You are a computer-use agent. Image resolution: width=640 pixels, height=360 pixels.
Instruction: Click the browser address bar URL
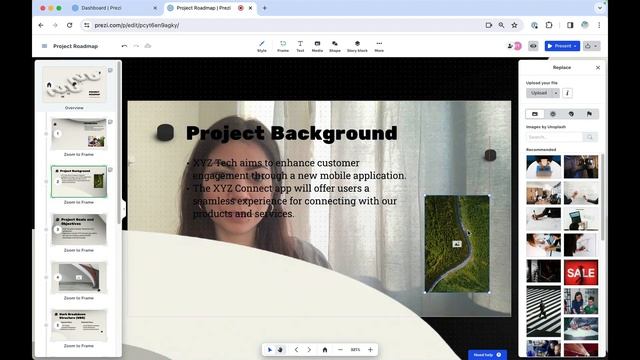click(137, 25)
